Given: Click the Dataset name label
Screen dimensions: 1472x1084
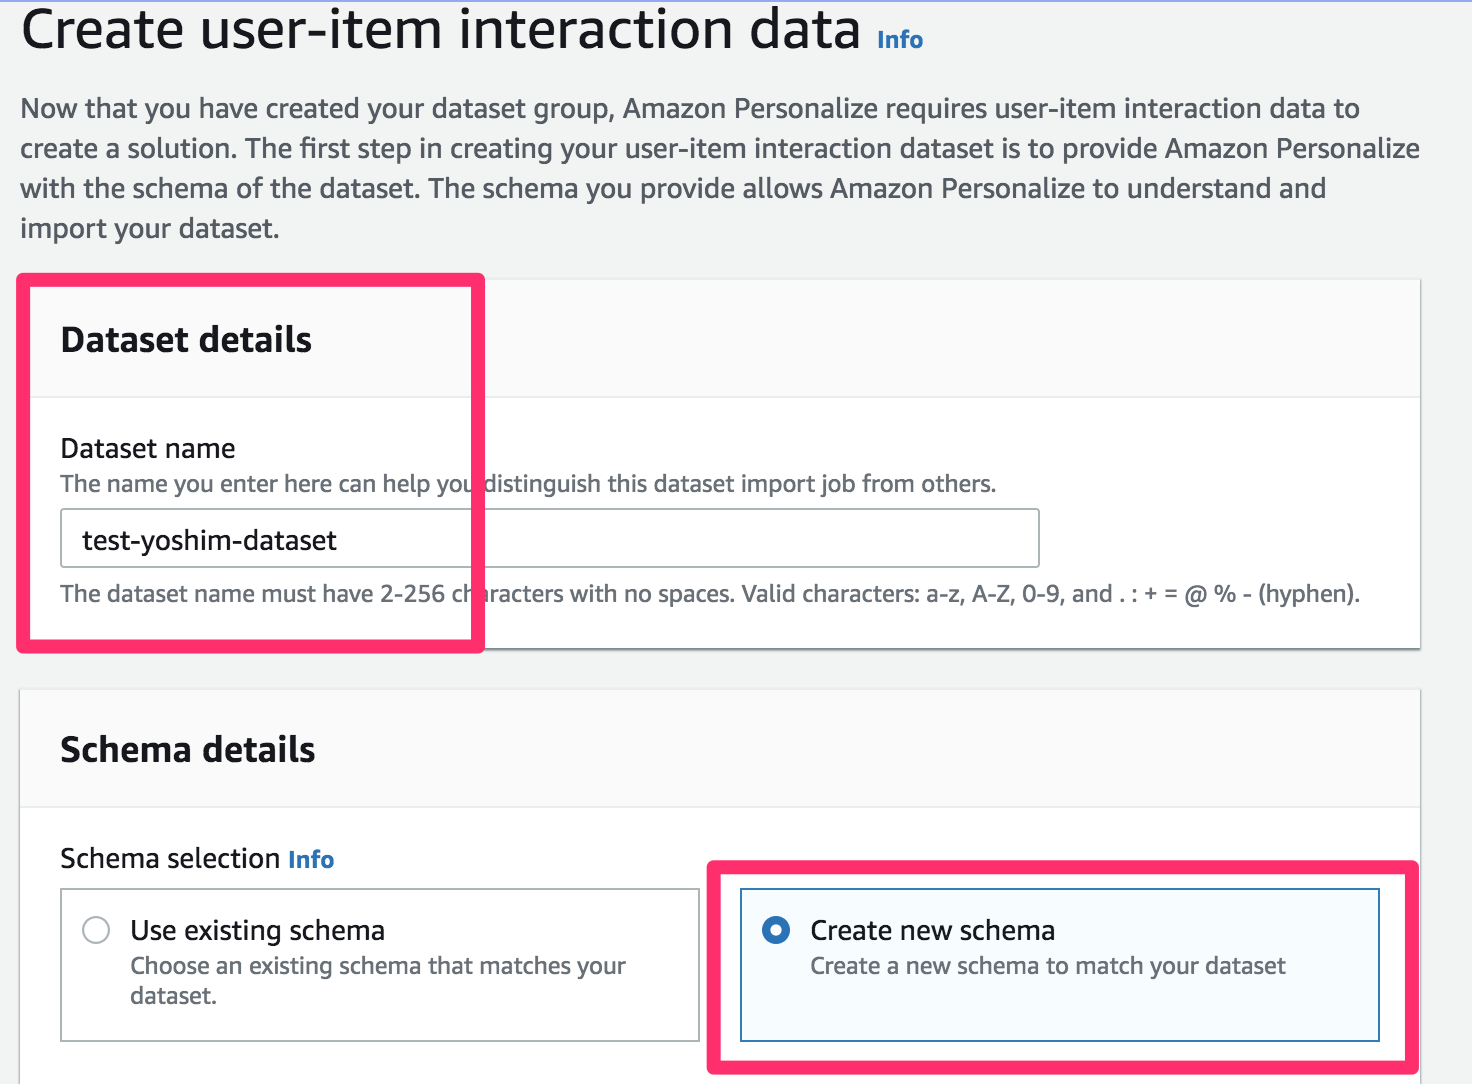Looking at the screenshot, I should pos(147,448).
